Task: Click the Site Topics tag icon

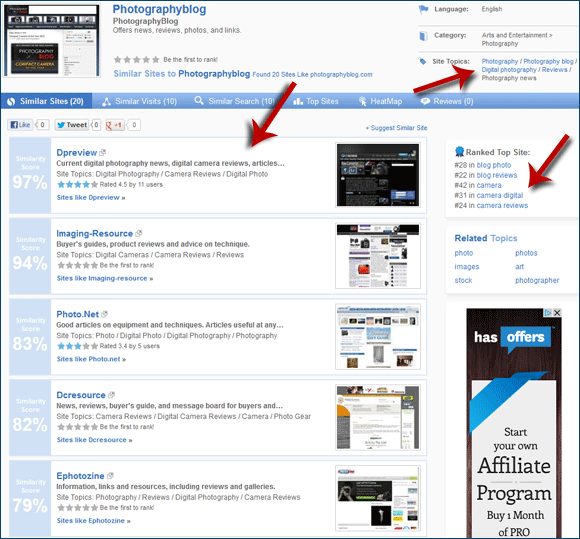Action: [x=423, y=61]
